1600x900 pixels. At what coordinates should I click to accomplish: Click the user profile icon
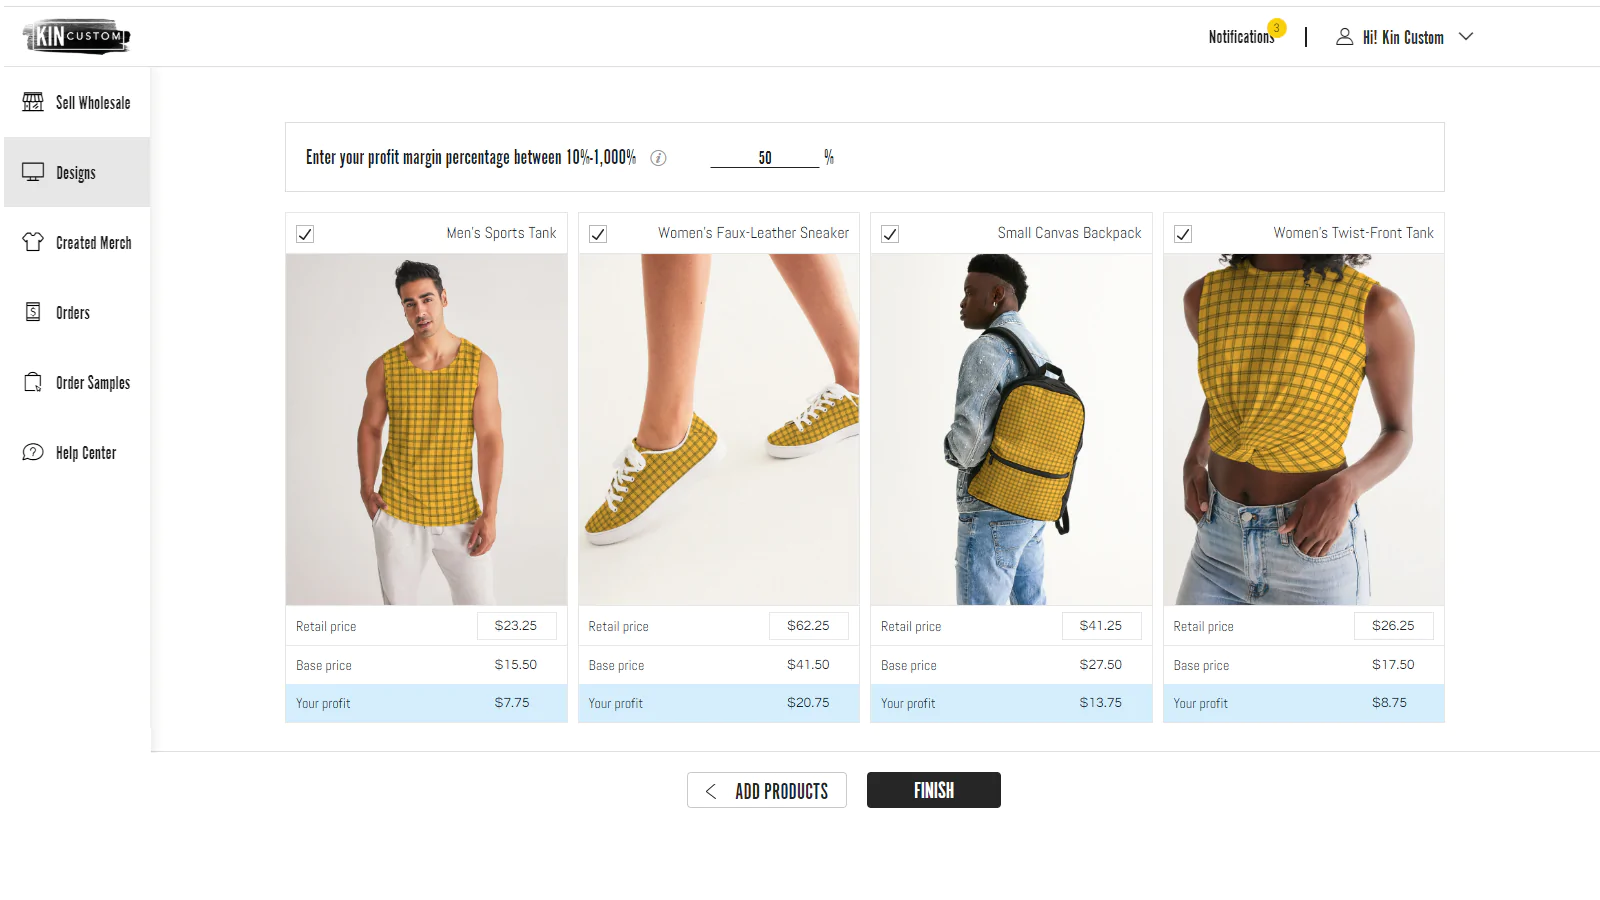tap(1344, 37)
